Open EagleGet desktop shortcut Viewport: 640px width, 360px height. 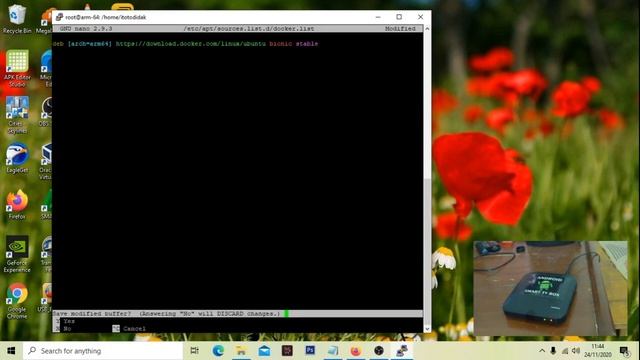(17, 158)
